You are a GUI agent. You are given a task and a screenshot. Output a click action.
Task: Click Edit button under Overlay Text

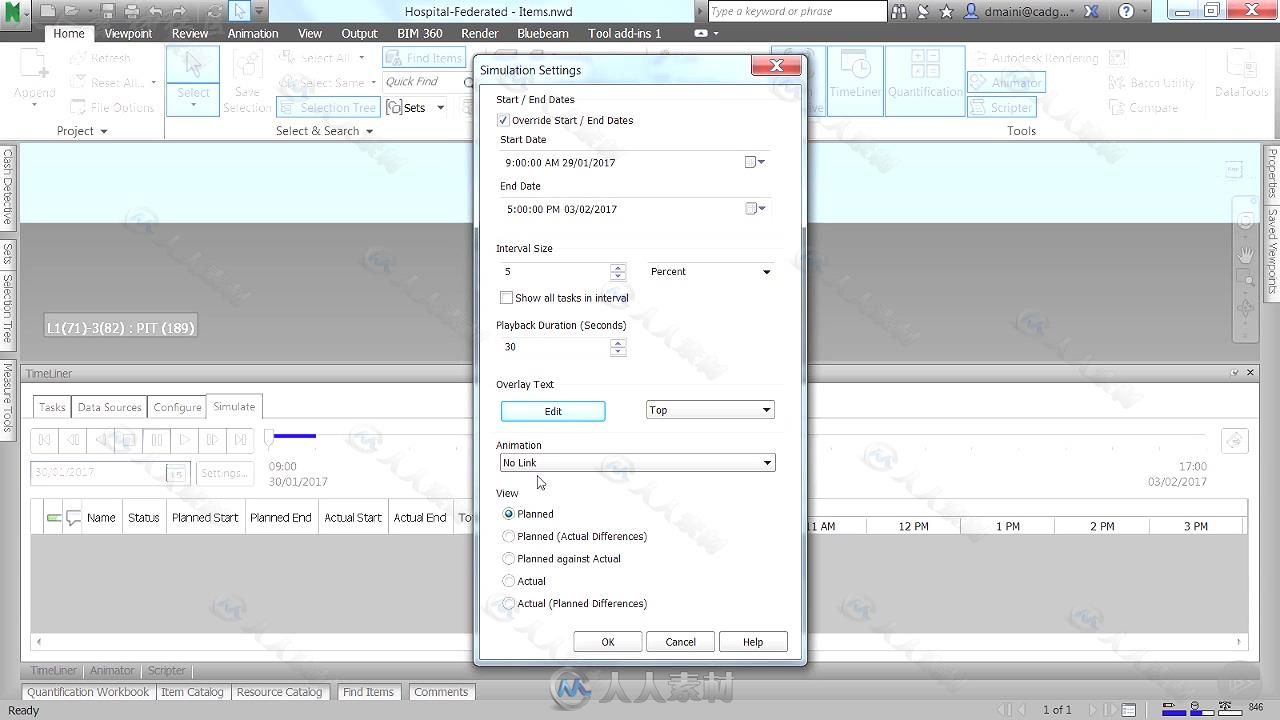pyautogui.click(x=553, y=411)
